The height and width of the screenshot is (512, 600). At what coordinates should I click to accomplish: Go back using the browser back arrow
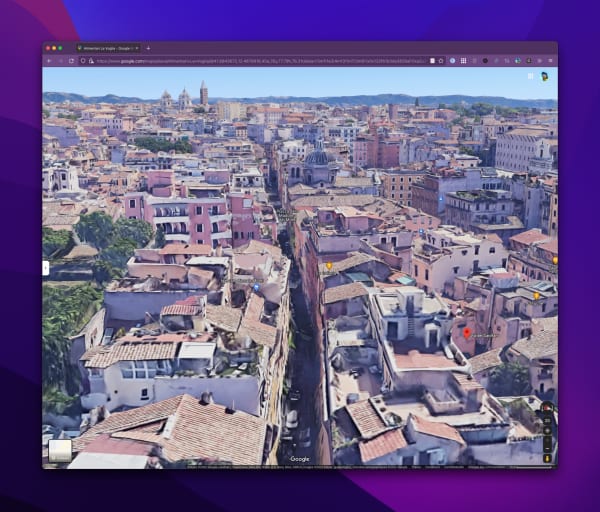pos(49,61)
